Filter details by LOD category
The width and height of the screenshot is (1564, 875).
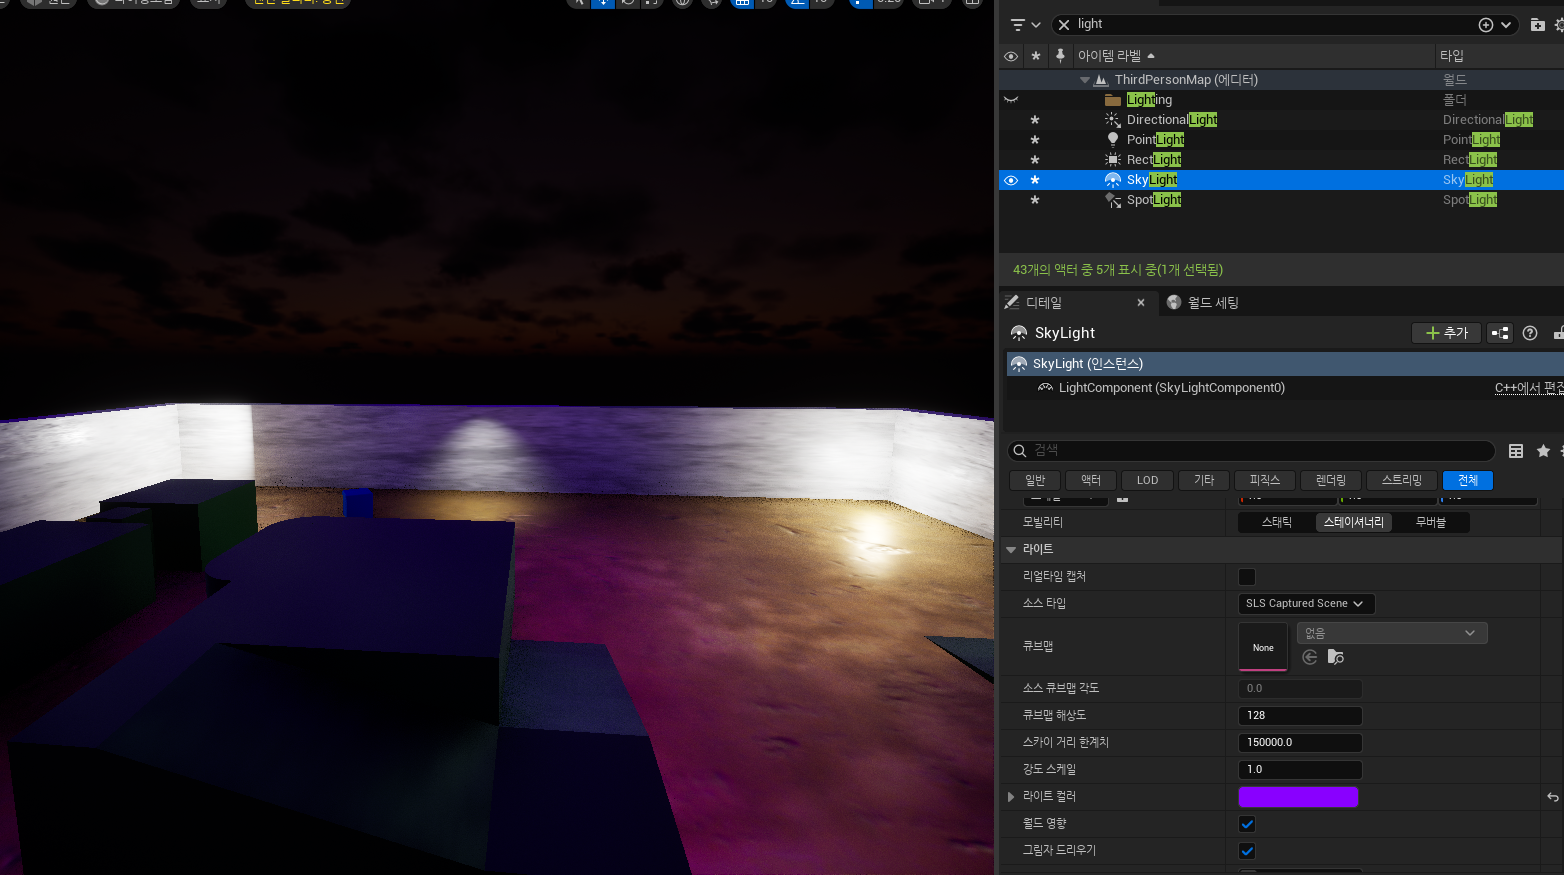1147,481
